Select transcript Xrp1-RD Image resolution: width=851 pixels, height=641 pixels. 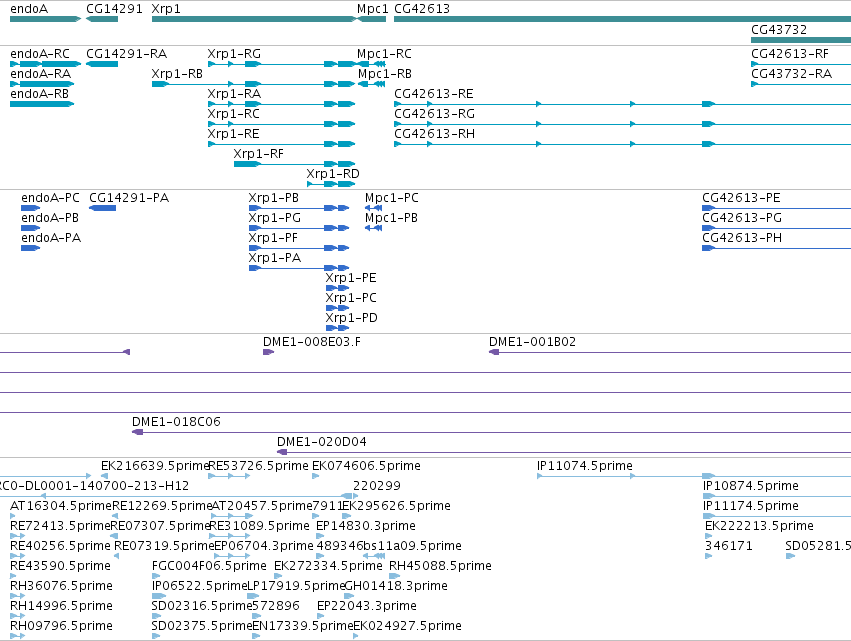(x=331, y=184)
